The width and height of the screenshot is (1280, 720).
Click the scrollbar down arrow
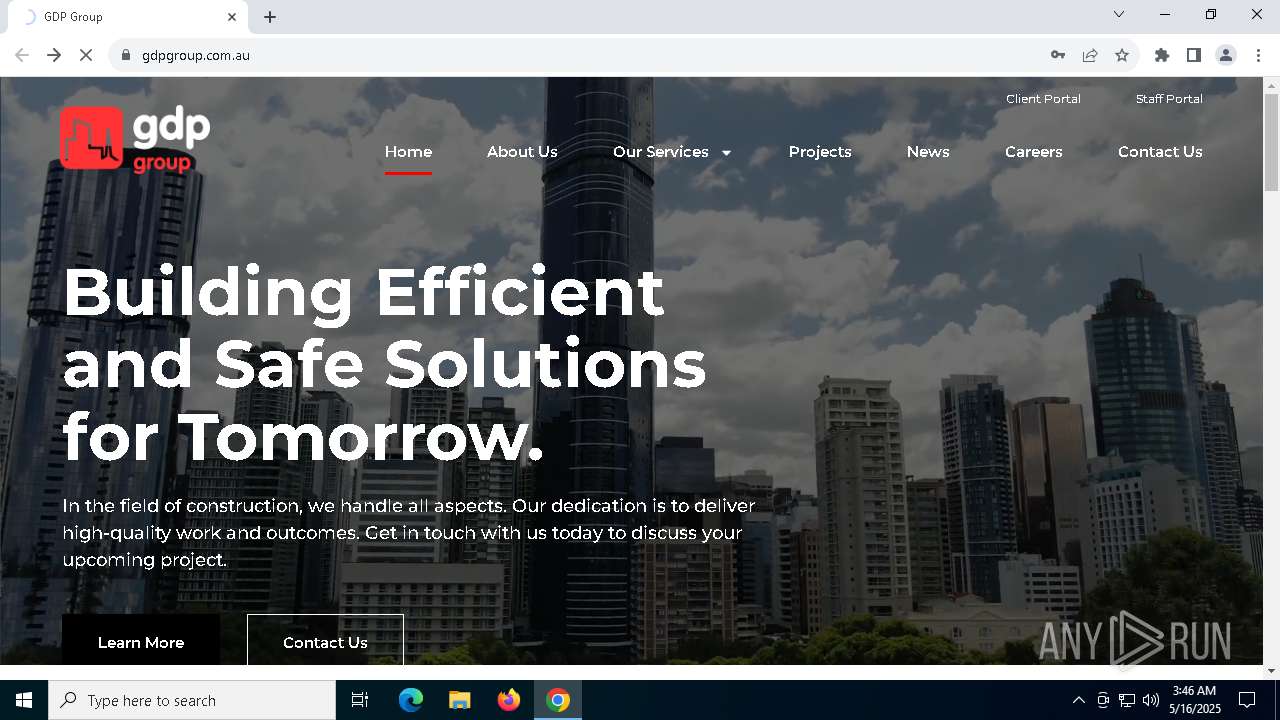pos(1271,670)
